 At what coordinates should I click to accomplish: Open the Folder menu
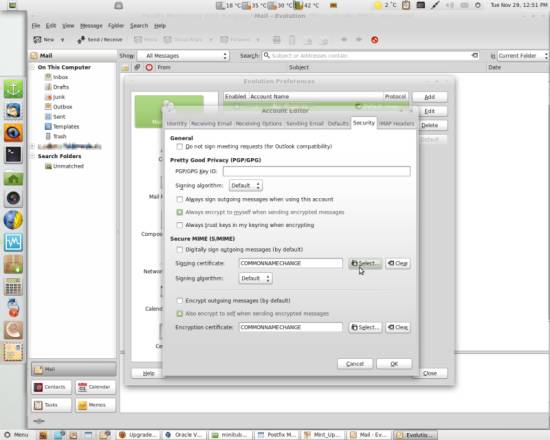[116, 26]
